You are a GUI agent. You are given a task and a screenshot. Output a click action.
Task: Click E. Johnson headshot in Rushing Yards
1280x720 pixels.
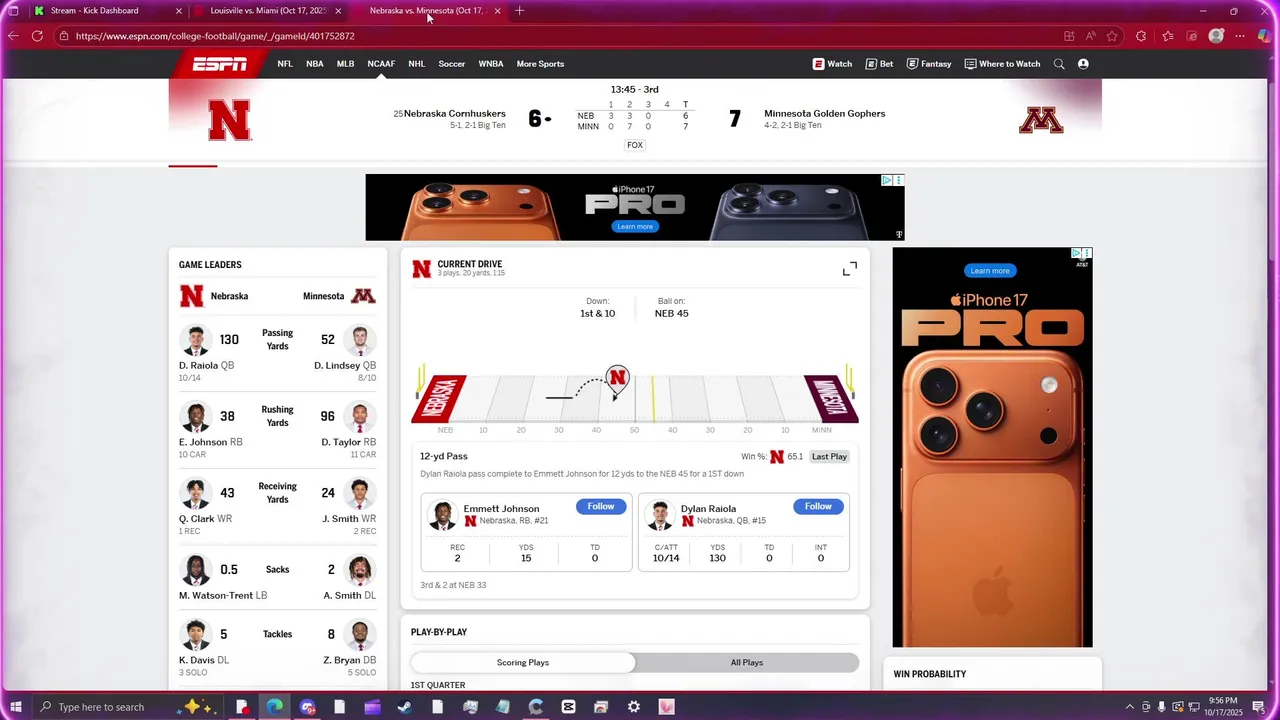coord(195,417)
